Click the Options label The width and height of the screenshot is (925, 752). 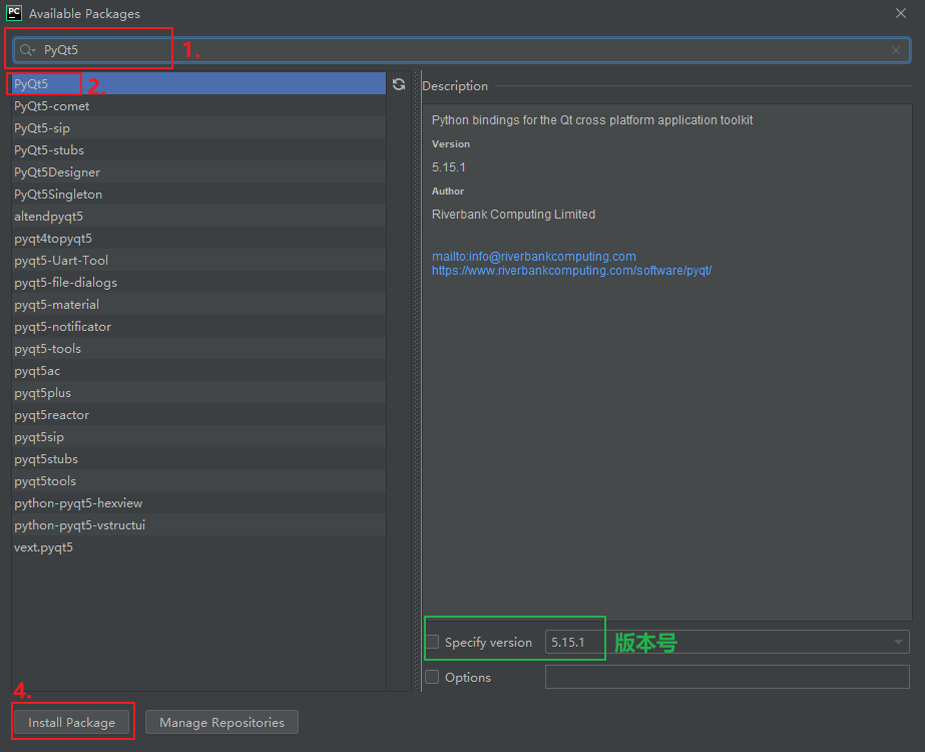[x=468, y=678]
